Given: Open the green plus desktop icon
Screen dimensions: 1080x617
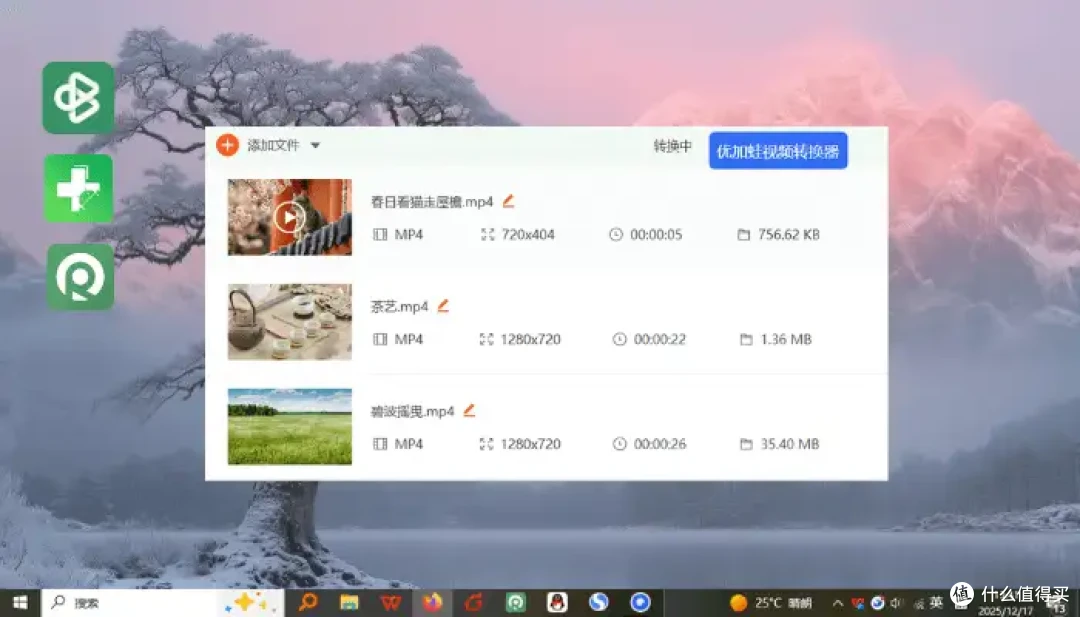Looking at the screenshot, I should click(x=79, y=189).
